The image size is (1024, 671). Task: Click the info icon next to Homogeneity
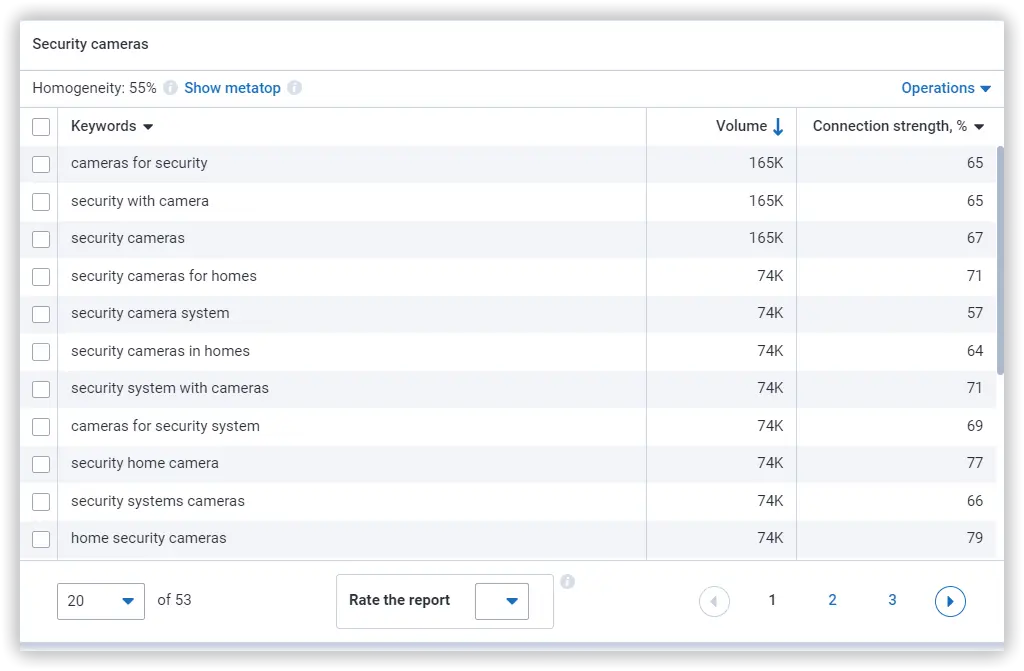pyautogui.click(x=170, y=88)
